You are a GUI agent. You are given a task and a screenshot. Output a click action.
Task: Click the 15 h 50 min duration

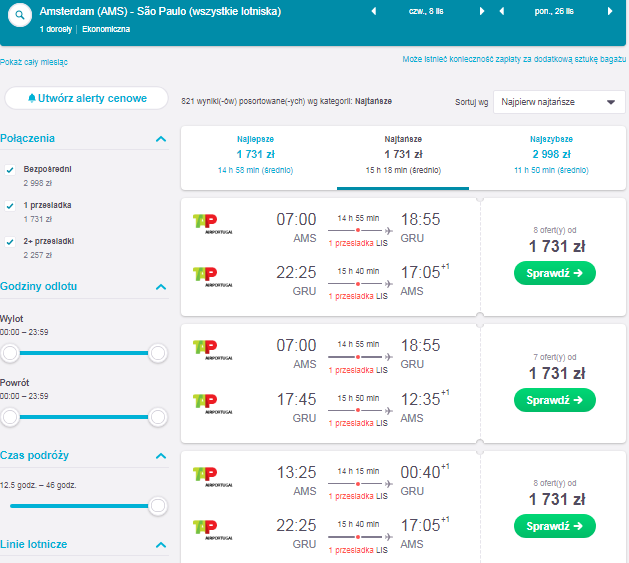click(x=358, y=398)
